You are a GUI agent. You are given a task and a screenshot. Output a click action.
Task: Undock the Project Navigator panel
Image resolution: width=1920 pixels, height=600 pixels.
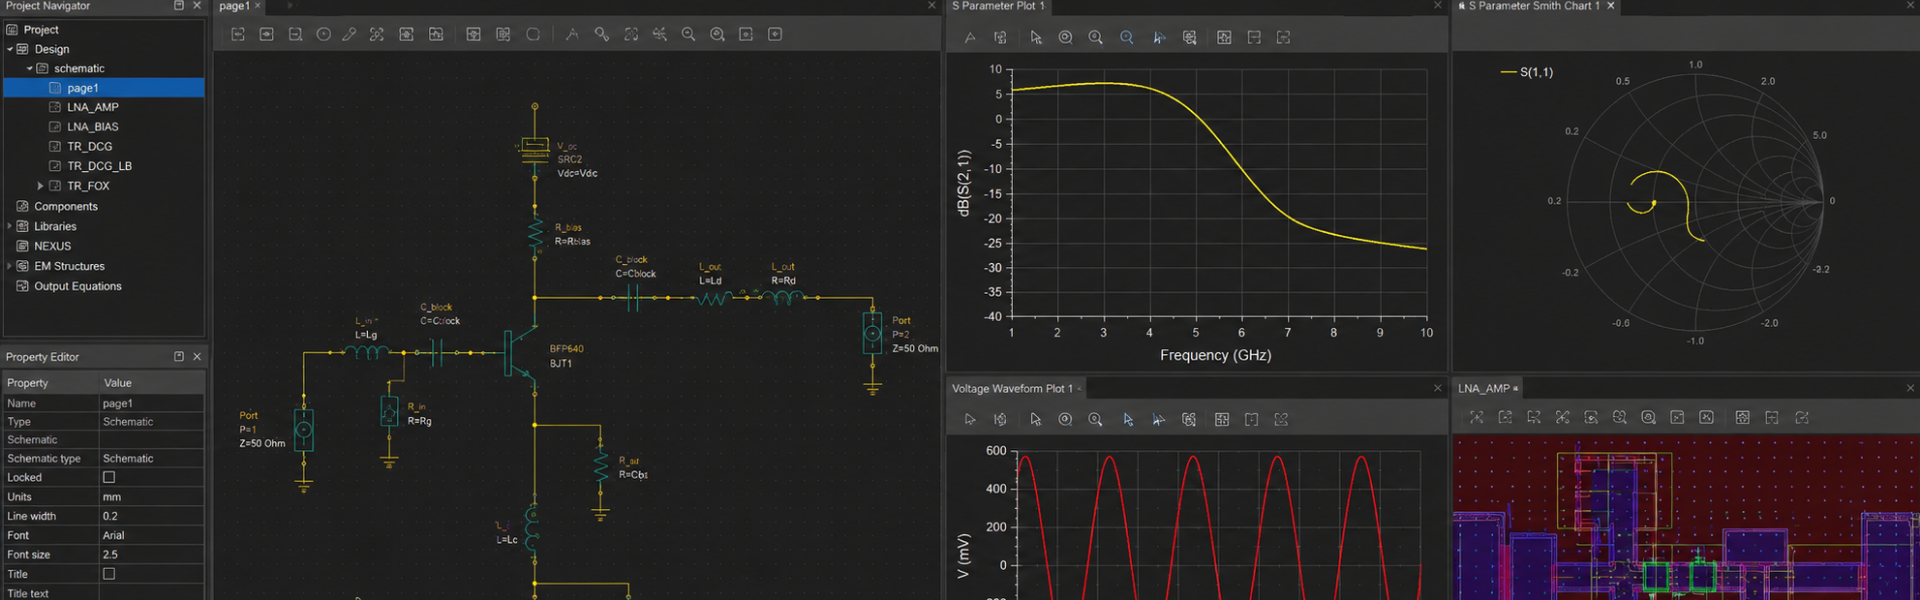tap(179, 6)
